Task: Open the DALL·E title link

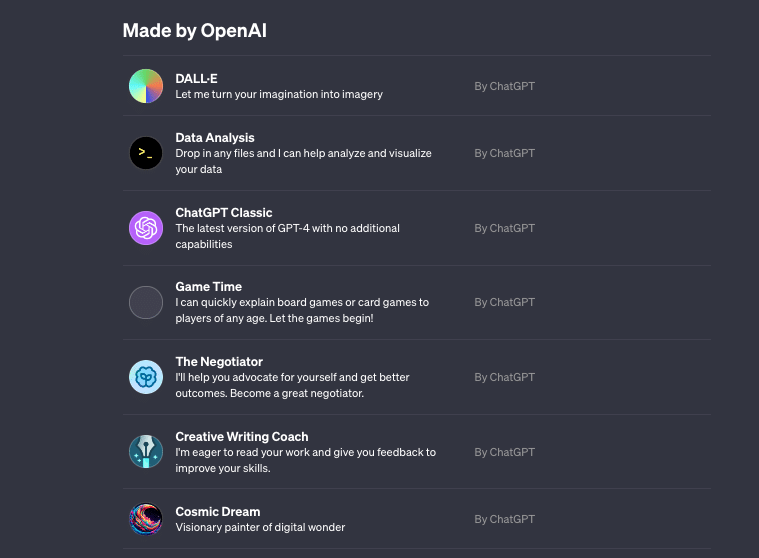Action: [196, 78]
